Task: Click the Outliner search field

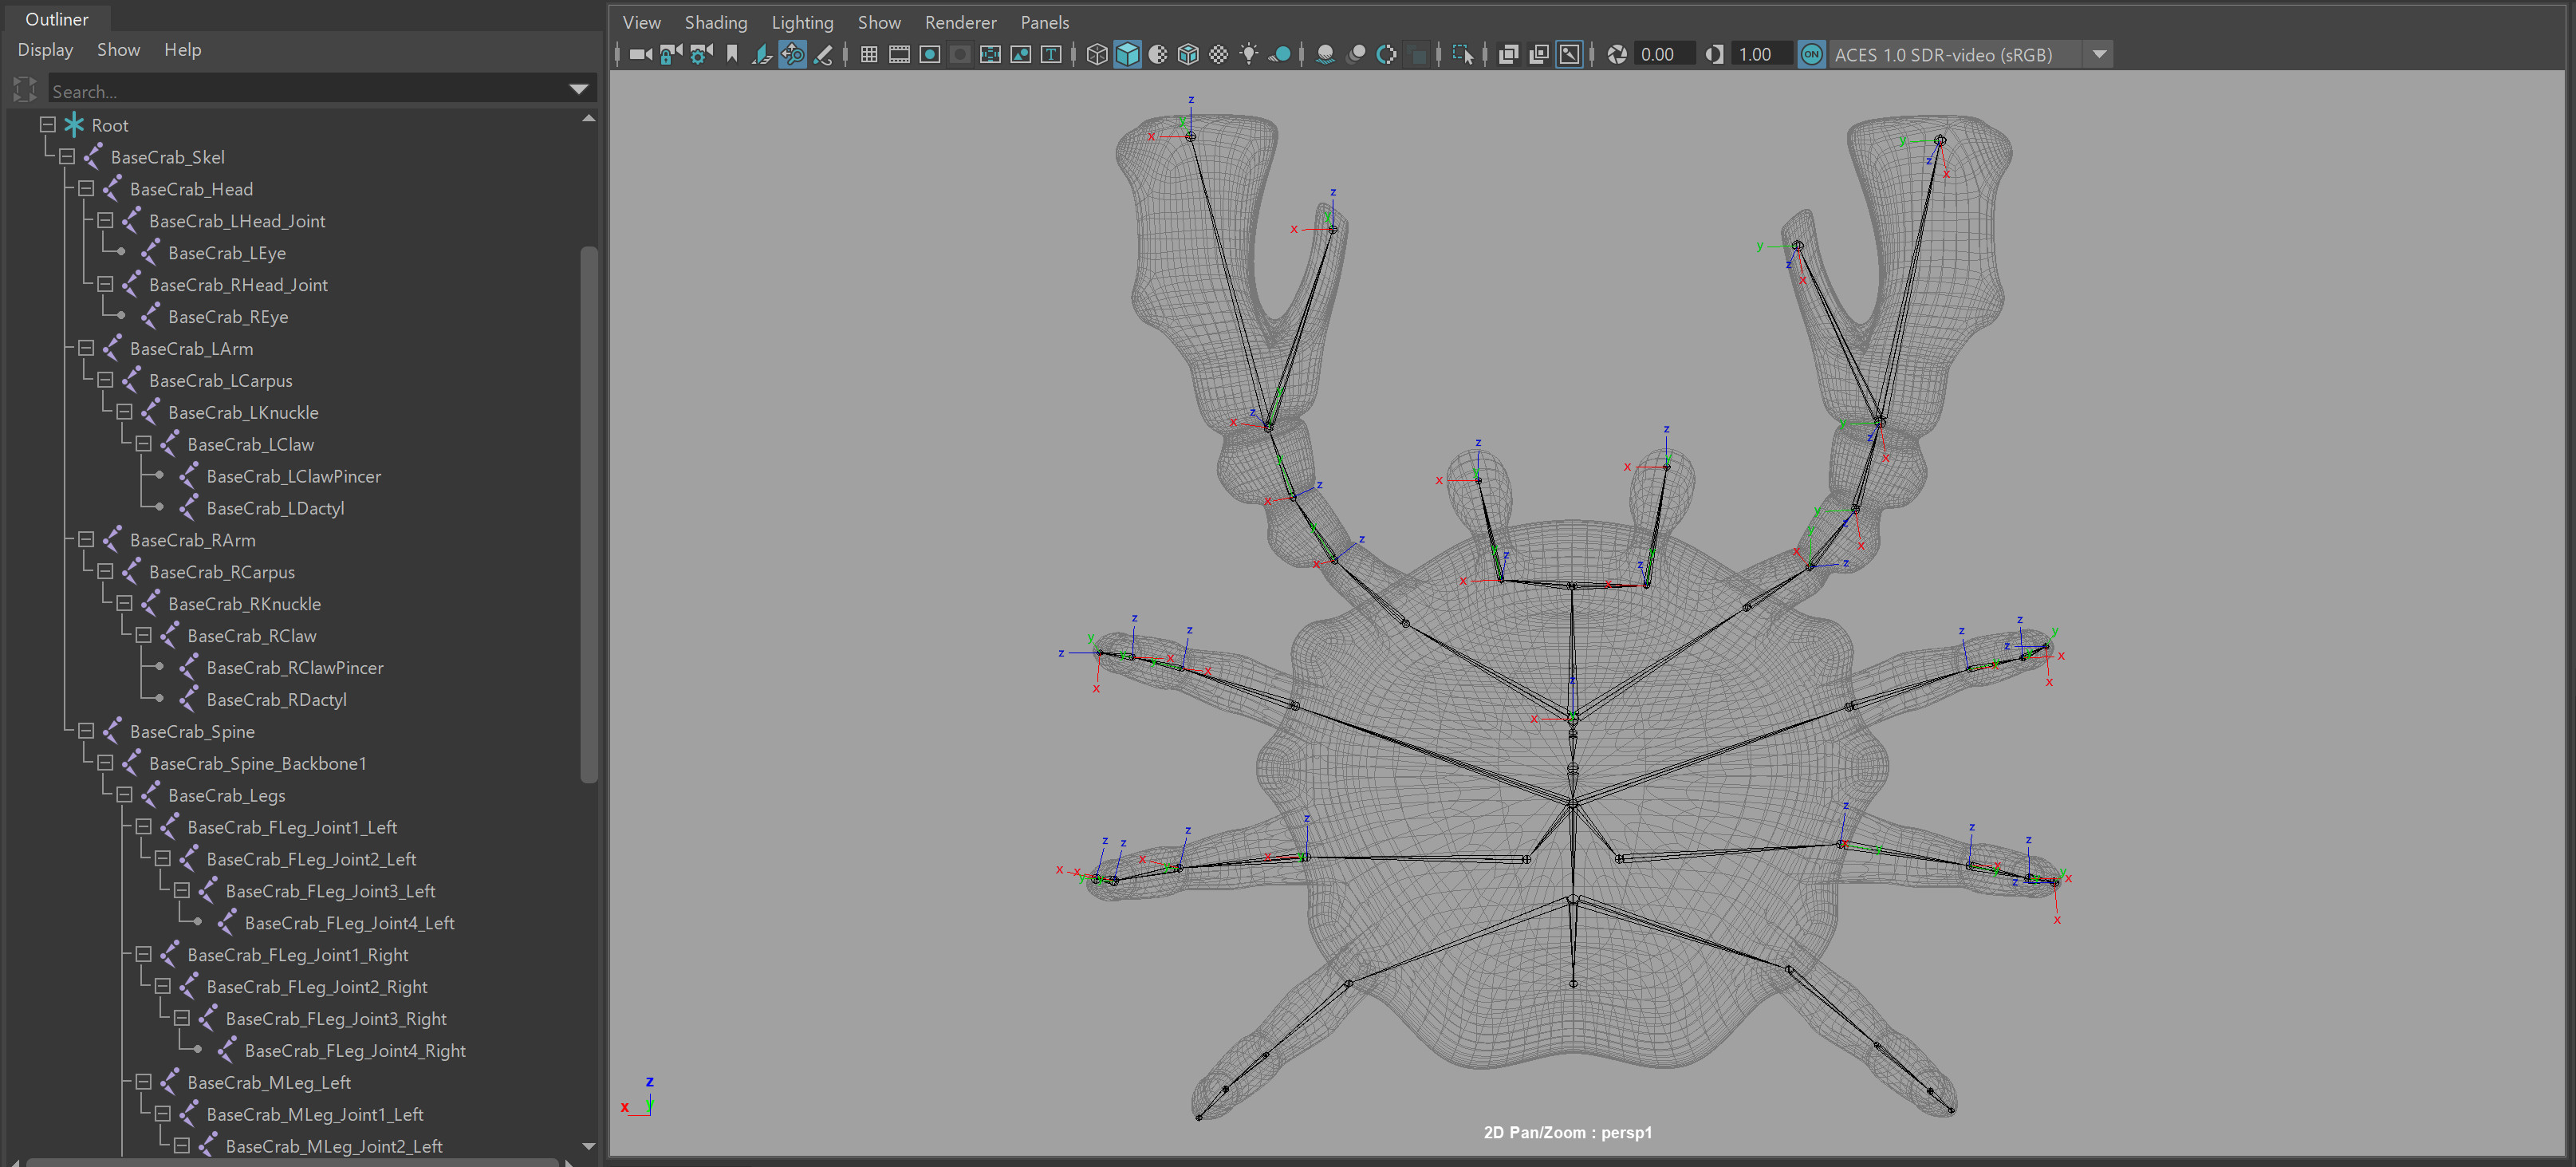Action: pos(300,91)
